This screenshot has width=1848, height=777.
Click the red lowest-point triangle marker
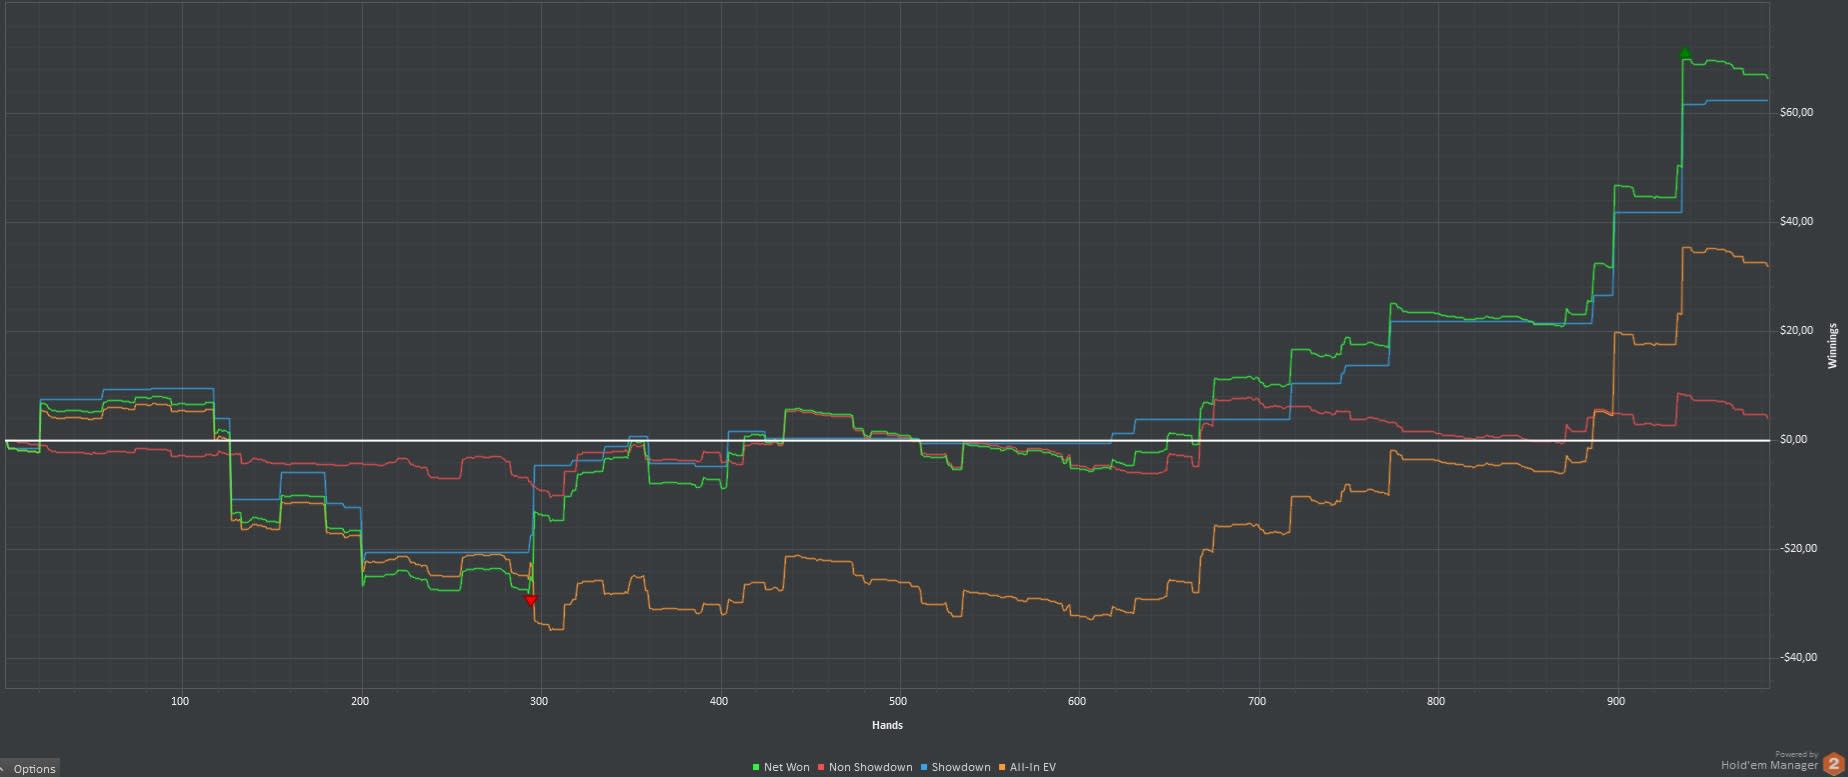(x=531, y=600)
